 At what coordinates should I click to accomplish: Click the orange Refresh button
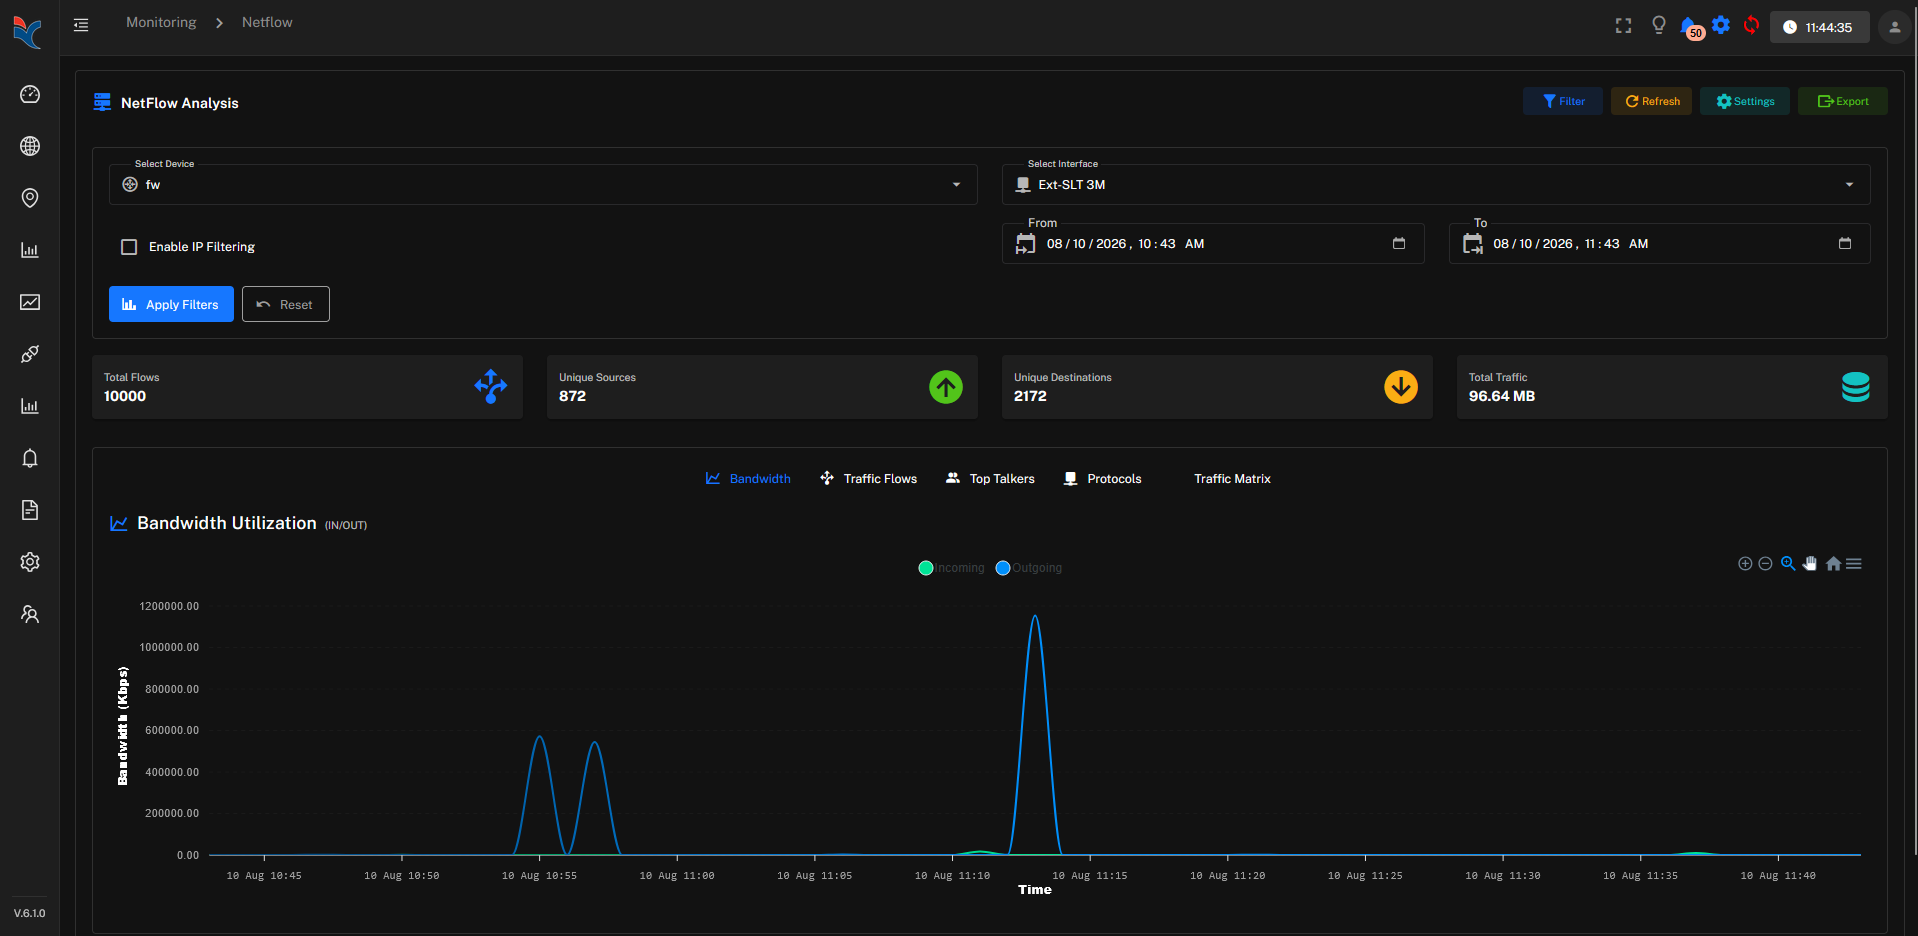pyautogui.click(x=1651, y=101)
